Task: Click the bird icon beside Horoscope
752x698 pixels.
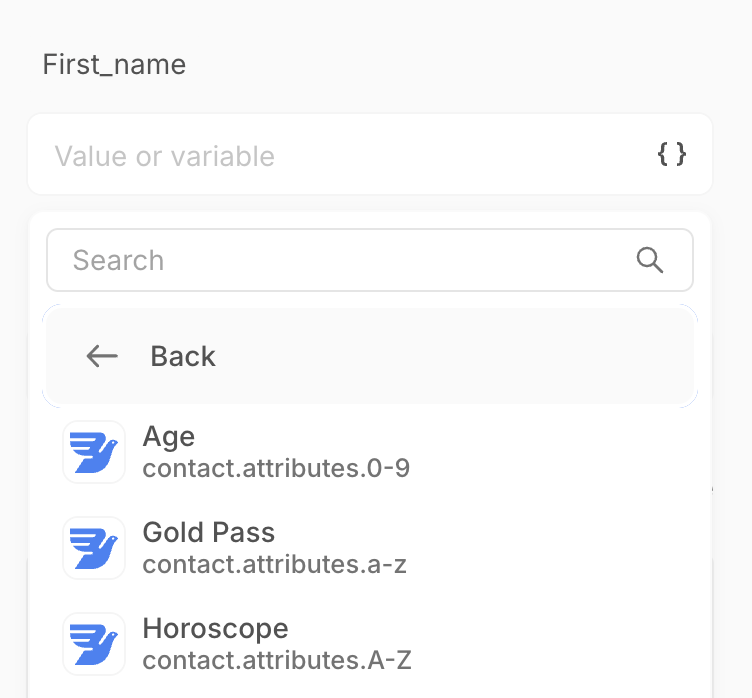Action: pyautogui.click(x=94, y=644)
